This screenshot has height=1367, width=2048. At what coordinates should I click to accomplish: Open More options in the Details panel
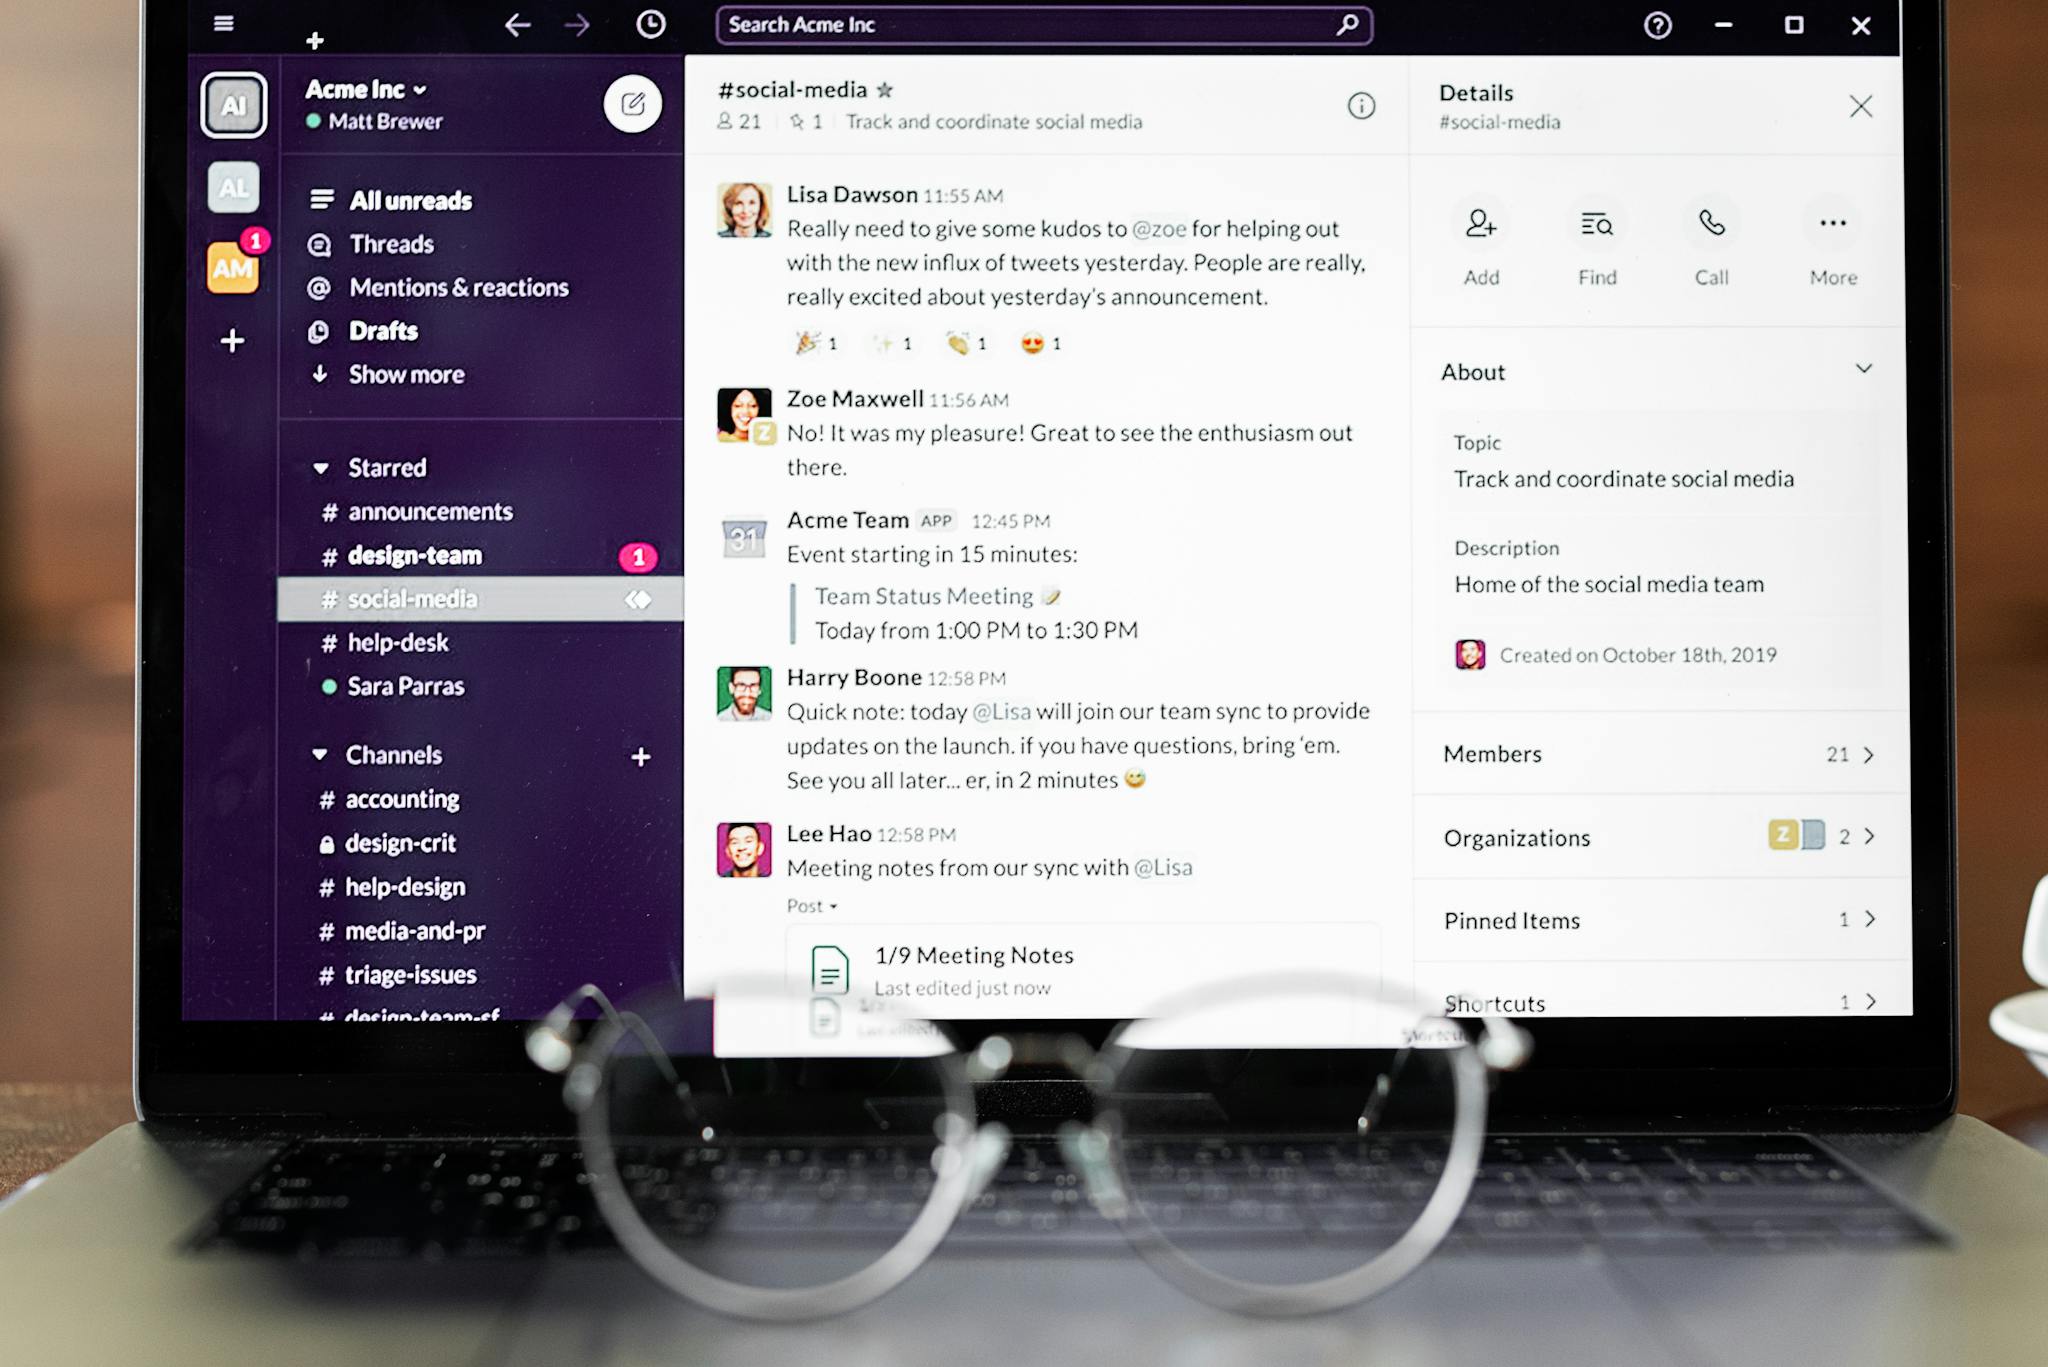coord(1830,226)
